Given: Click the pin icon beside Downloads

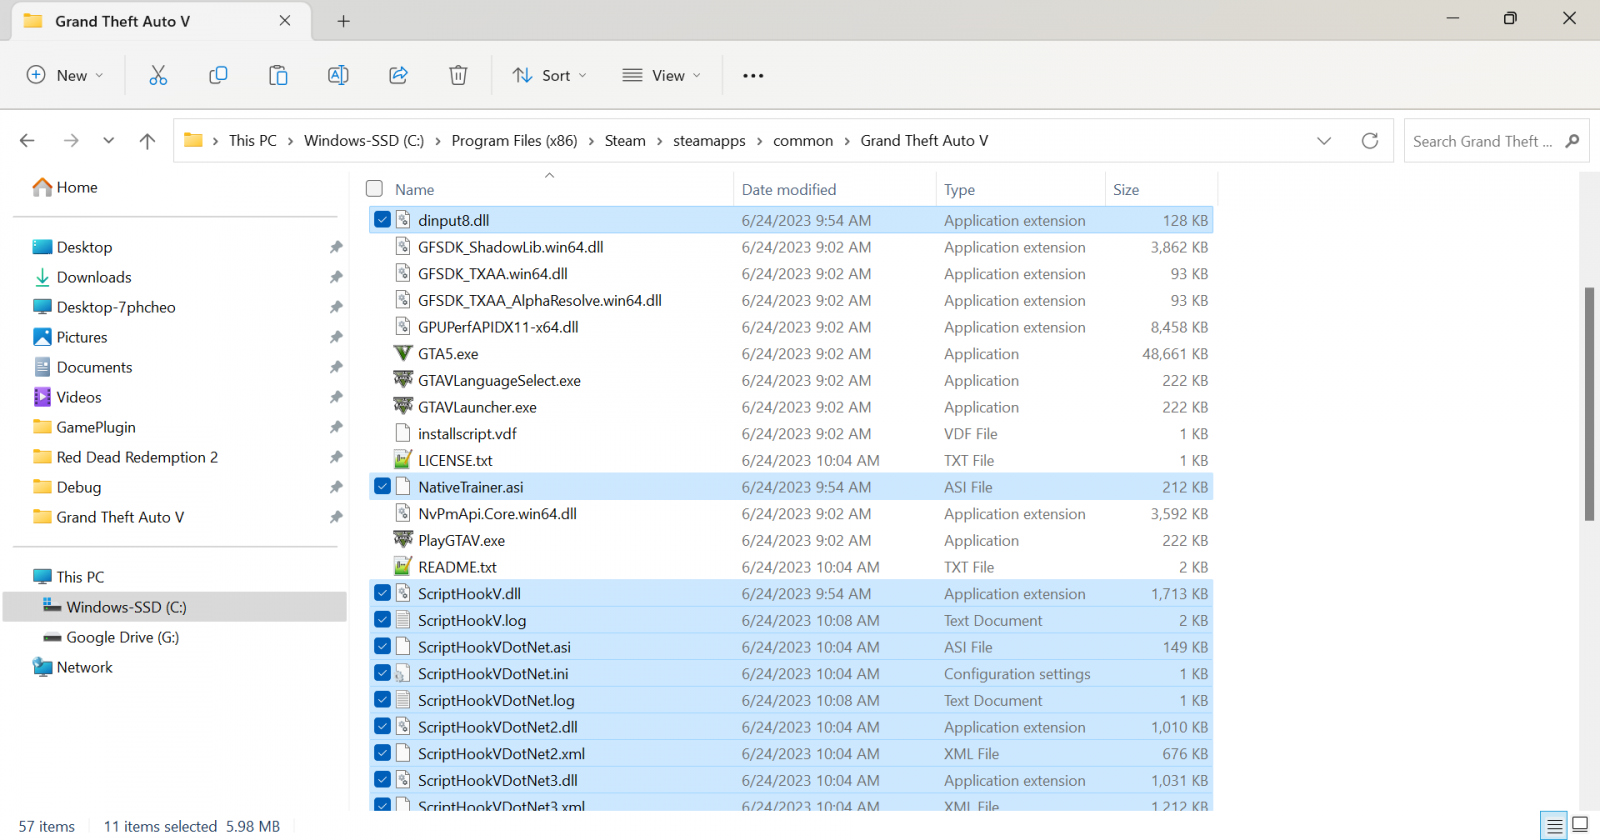Looking at the screenshot, I should [336, 277].
